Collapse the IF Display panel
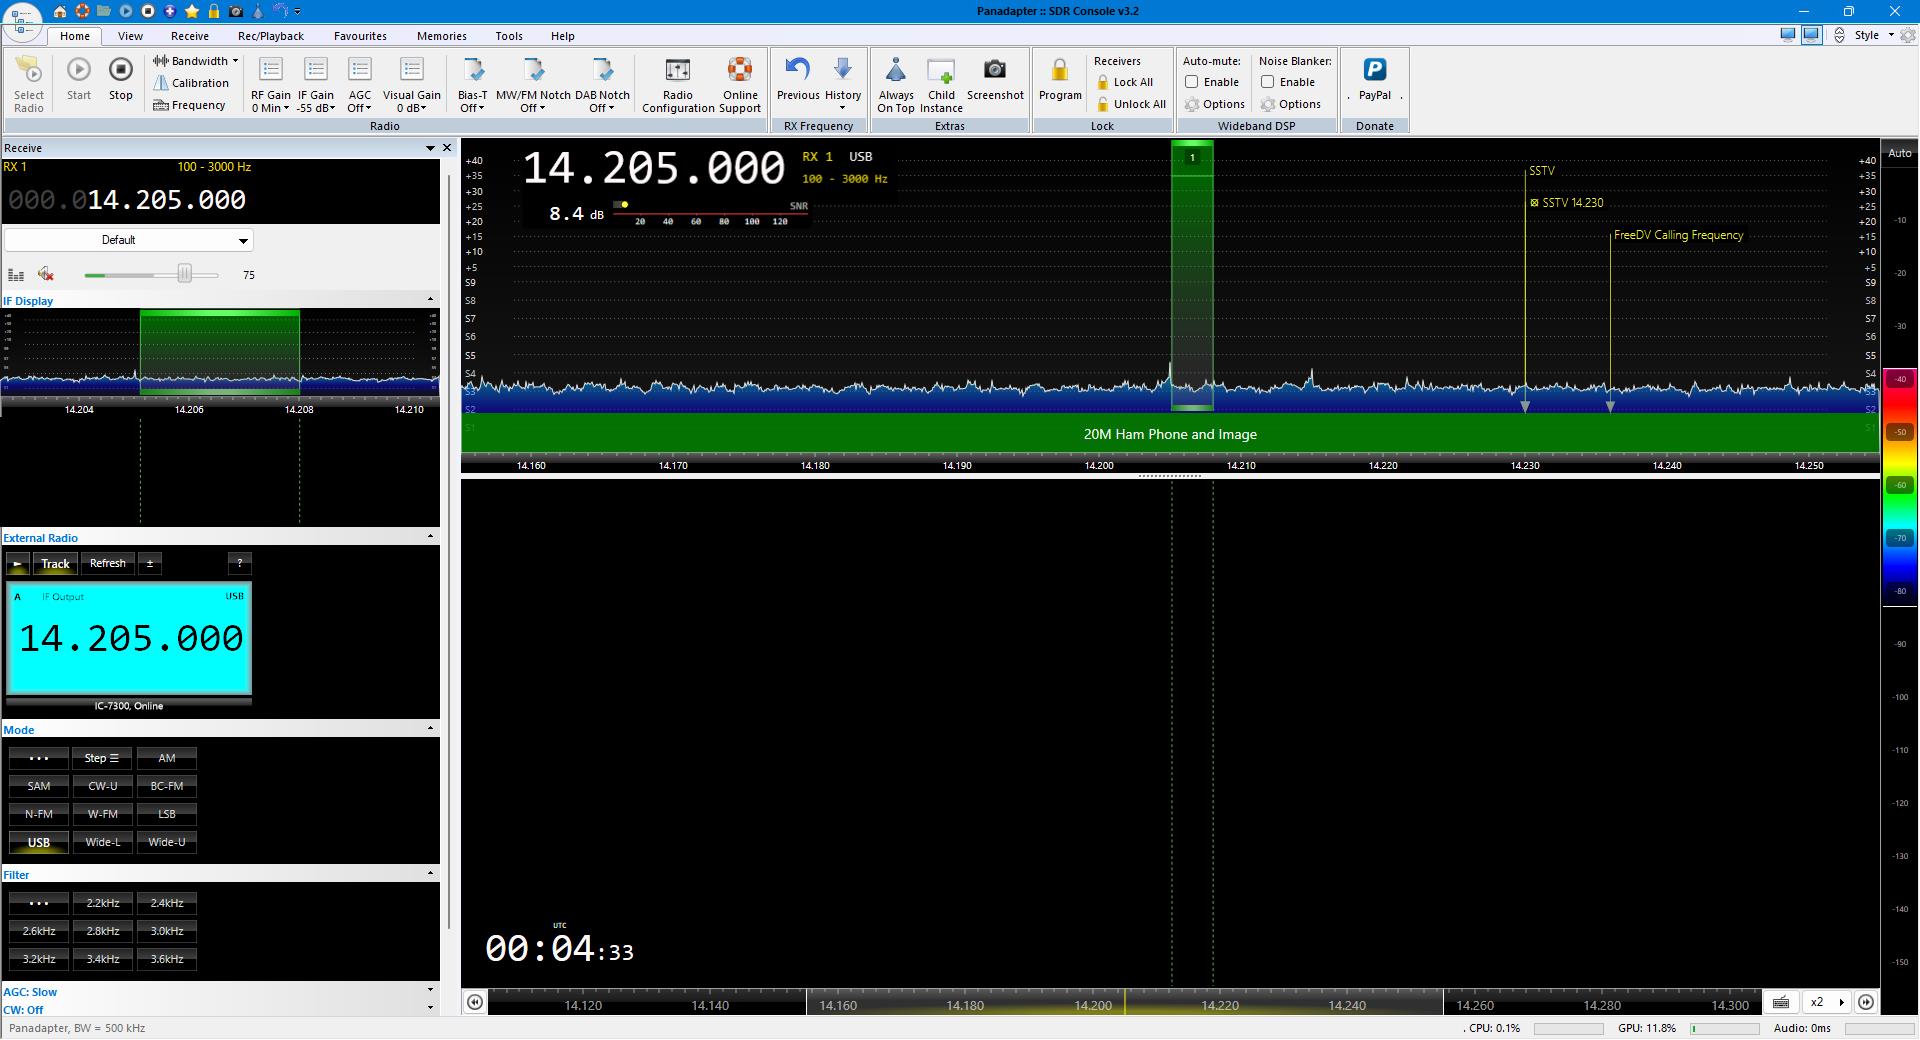1920x1040 pixels. 430,300
